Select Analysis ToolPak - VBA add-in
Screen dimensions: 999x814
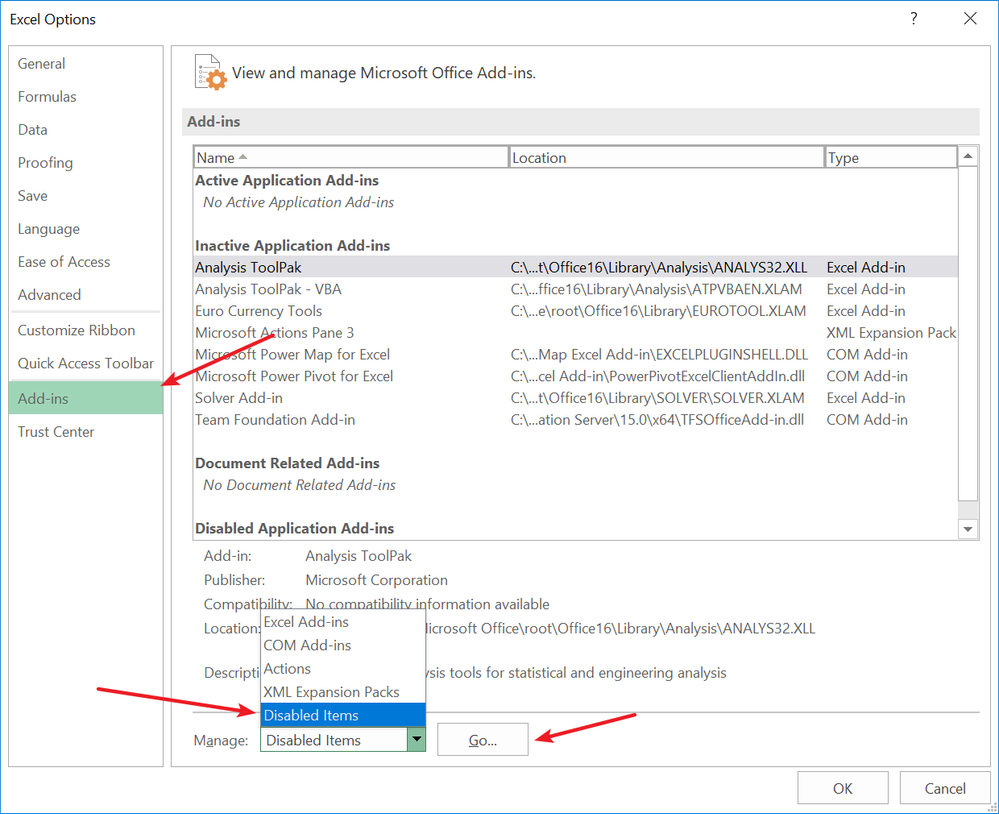pos(575,289)
